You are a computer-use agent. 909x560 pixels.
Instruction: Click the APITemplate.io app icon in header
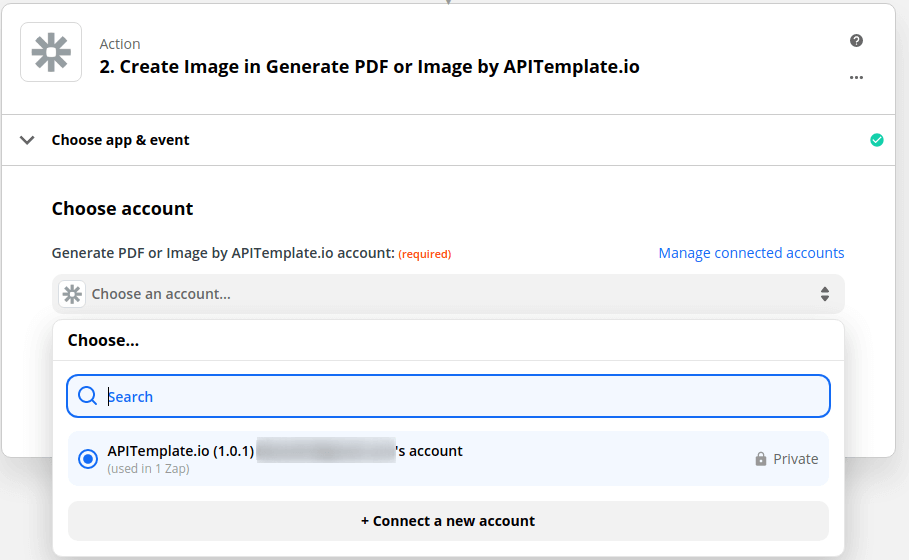pos(51,52)
